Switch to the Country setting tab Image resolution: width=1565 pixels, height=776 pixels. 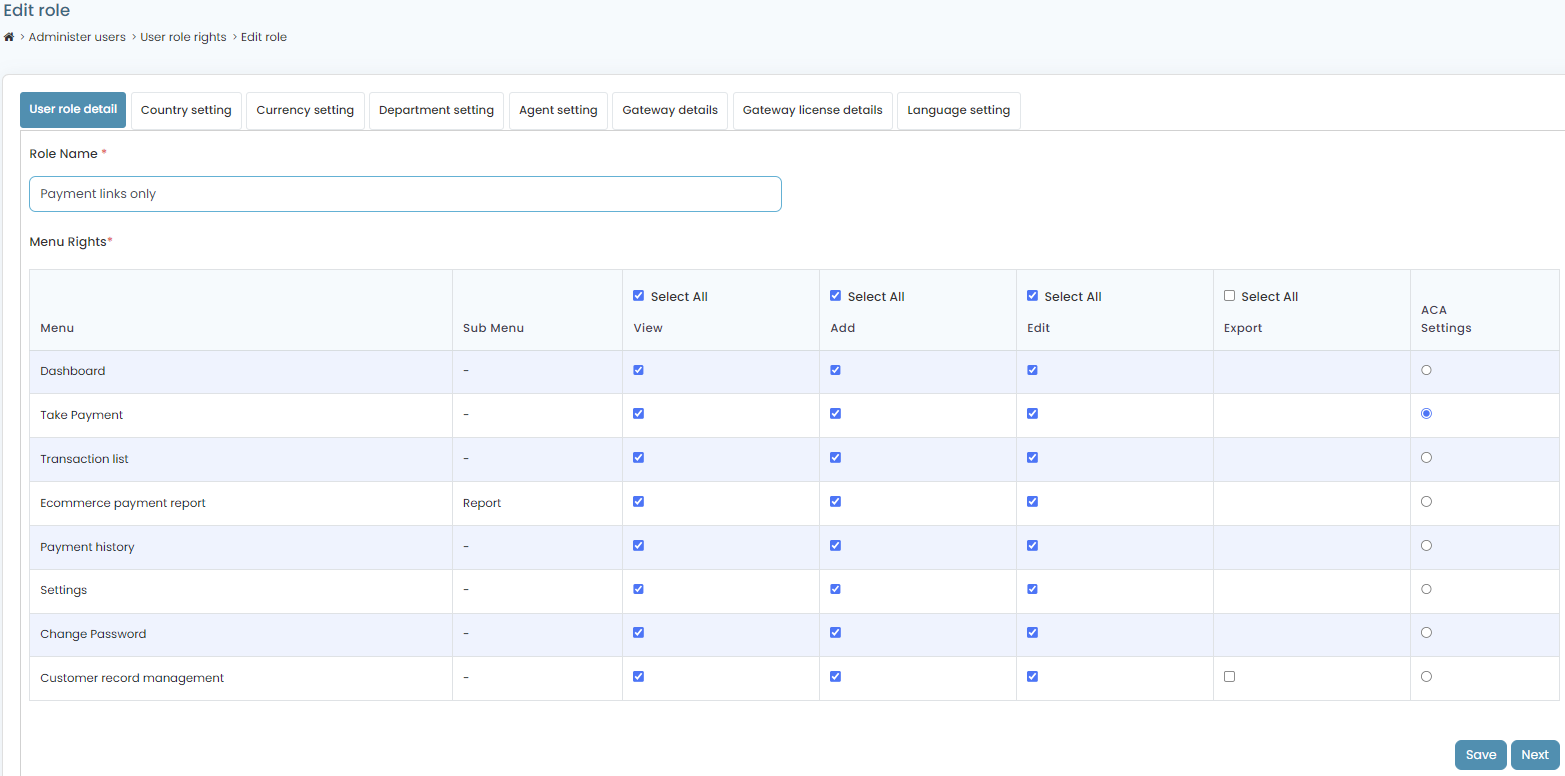tap(186, 110)
